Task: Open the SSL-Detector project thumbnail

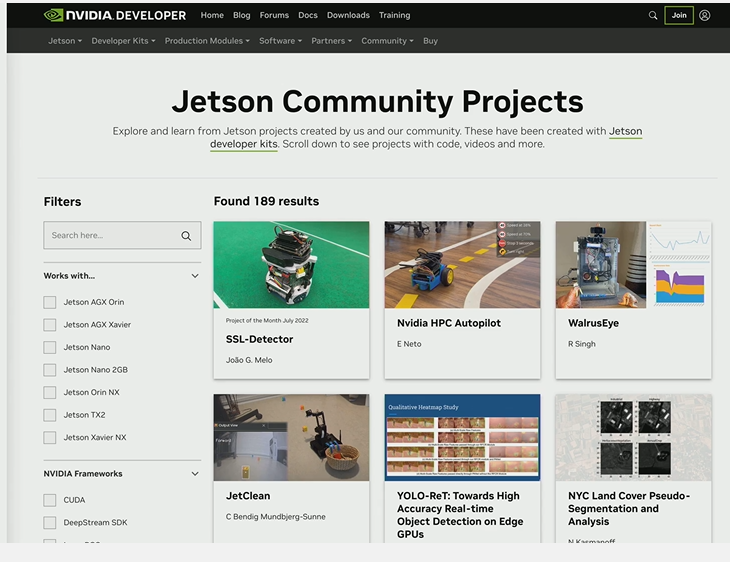Action: [x=291, y=264]
